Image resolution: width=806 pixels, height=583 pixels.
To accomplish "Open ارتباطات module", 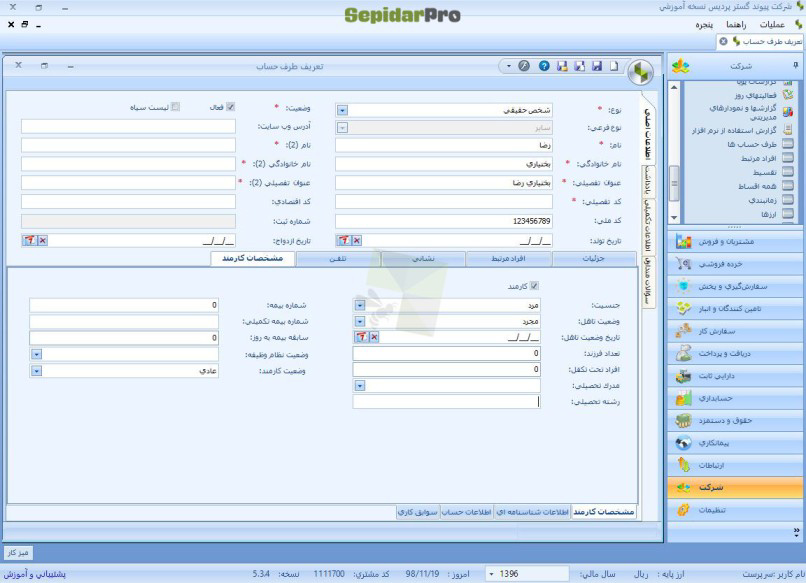I will tap(735, 465).
